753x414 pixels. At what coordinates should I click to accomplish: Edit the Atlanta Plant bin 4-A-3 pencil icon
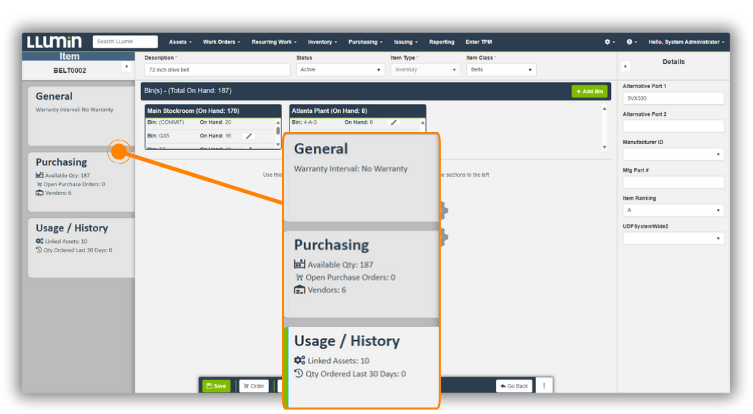393,122
